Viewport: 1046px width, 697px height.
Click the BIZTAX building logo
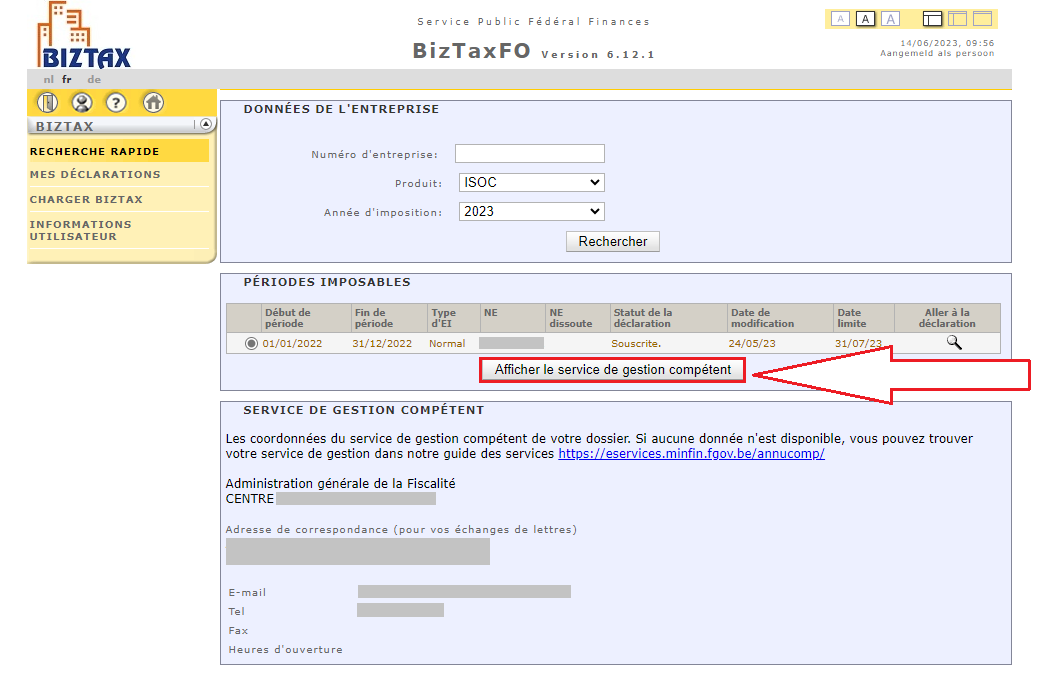84,35
